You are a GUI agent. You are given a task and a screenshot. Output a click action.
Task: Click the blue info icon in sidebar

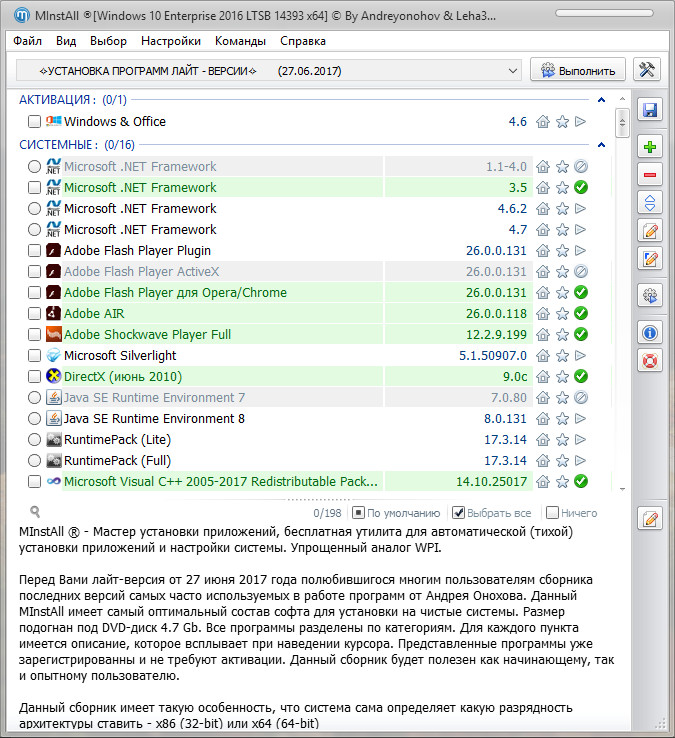click(x=650, y=332)
